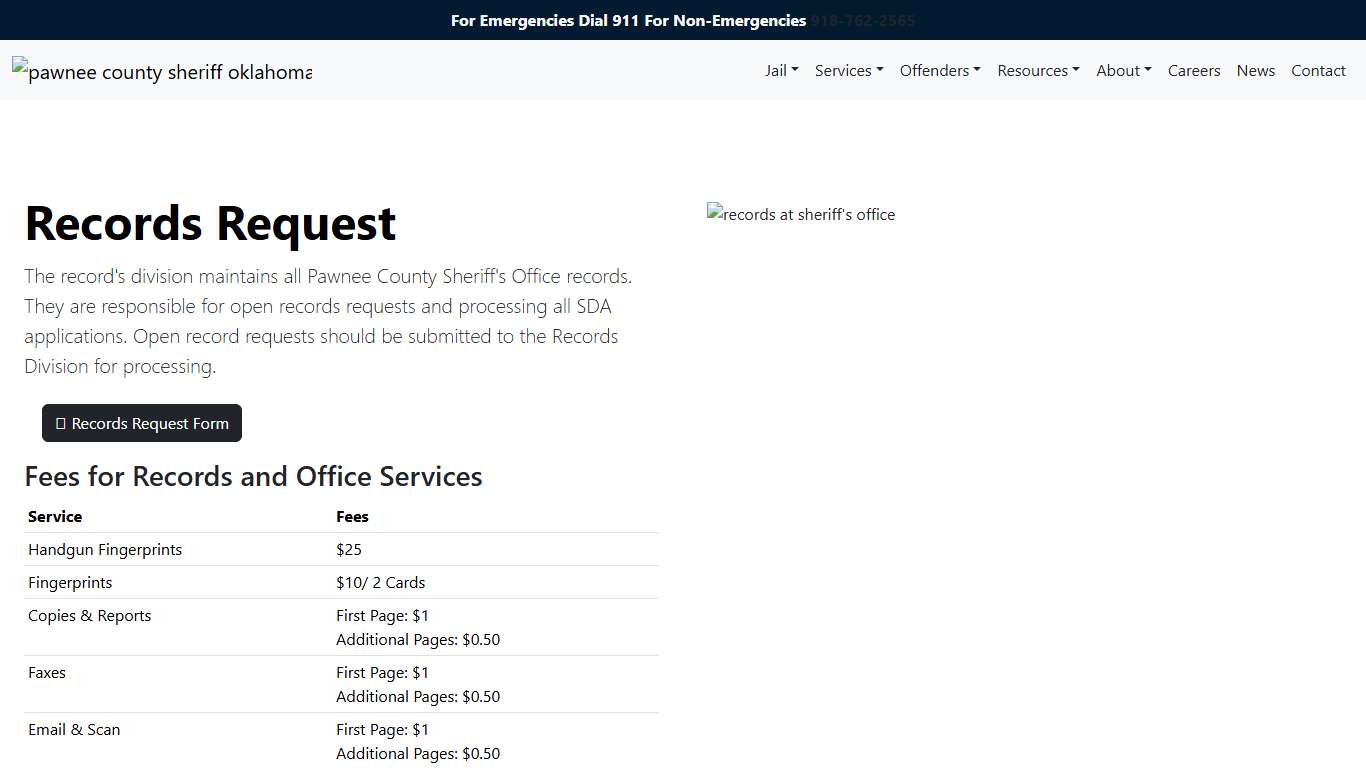Navigate to the Careers page

1194,70
